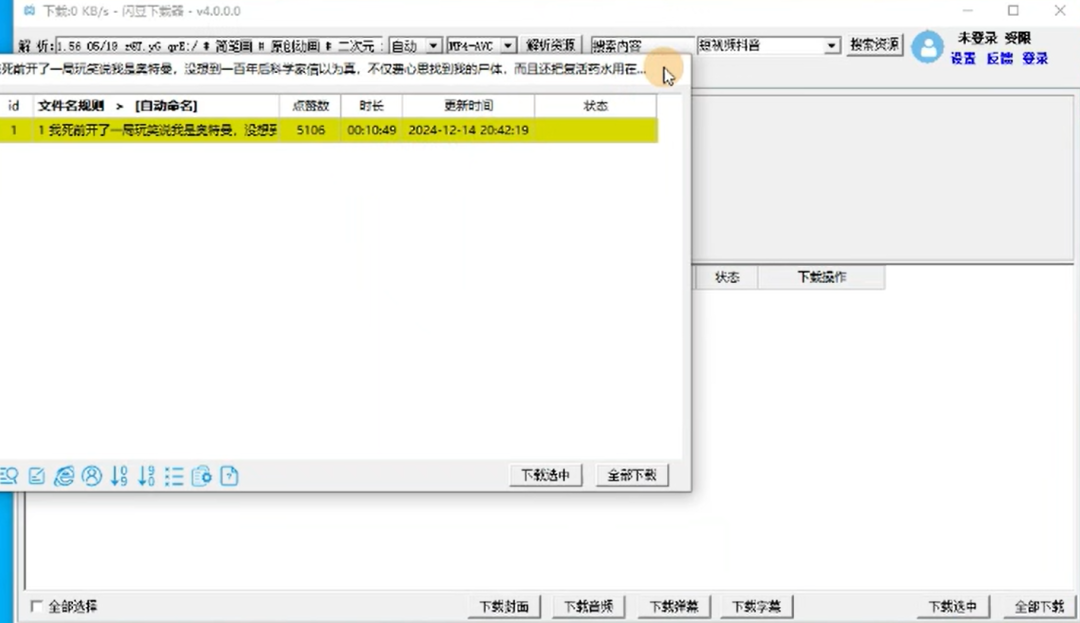
Task: Open the Internet Explorer browser icon
Action: pyautogui.click(x=64, y=476)
